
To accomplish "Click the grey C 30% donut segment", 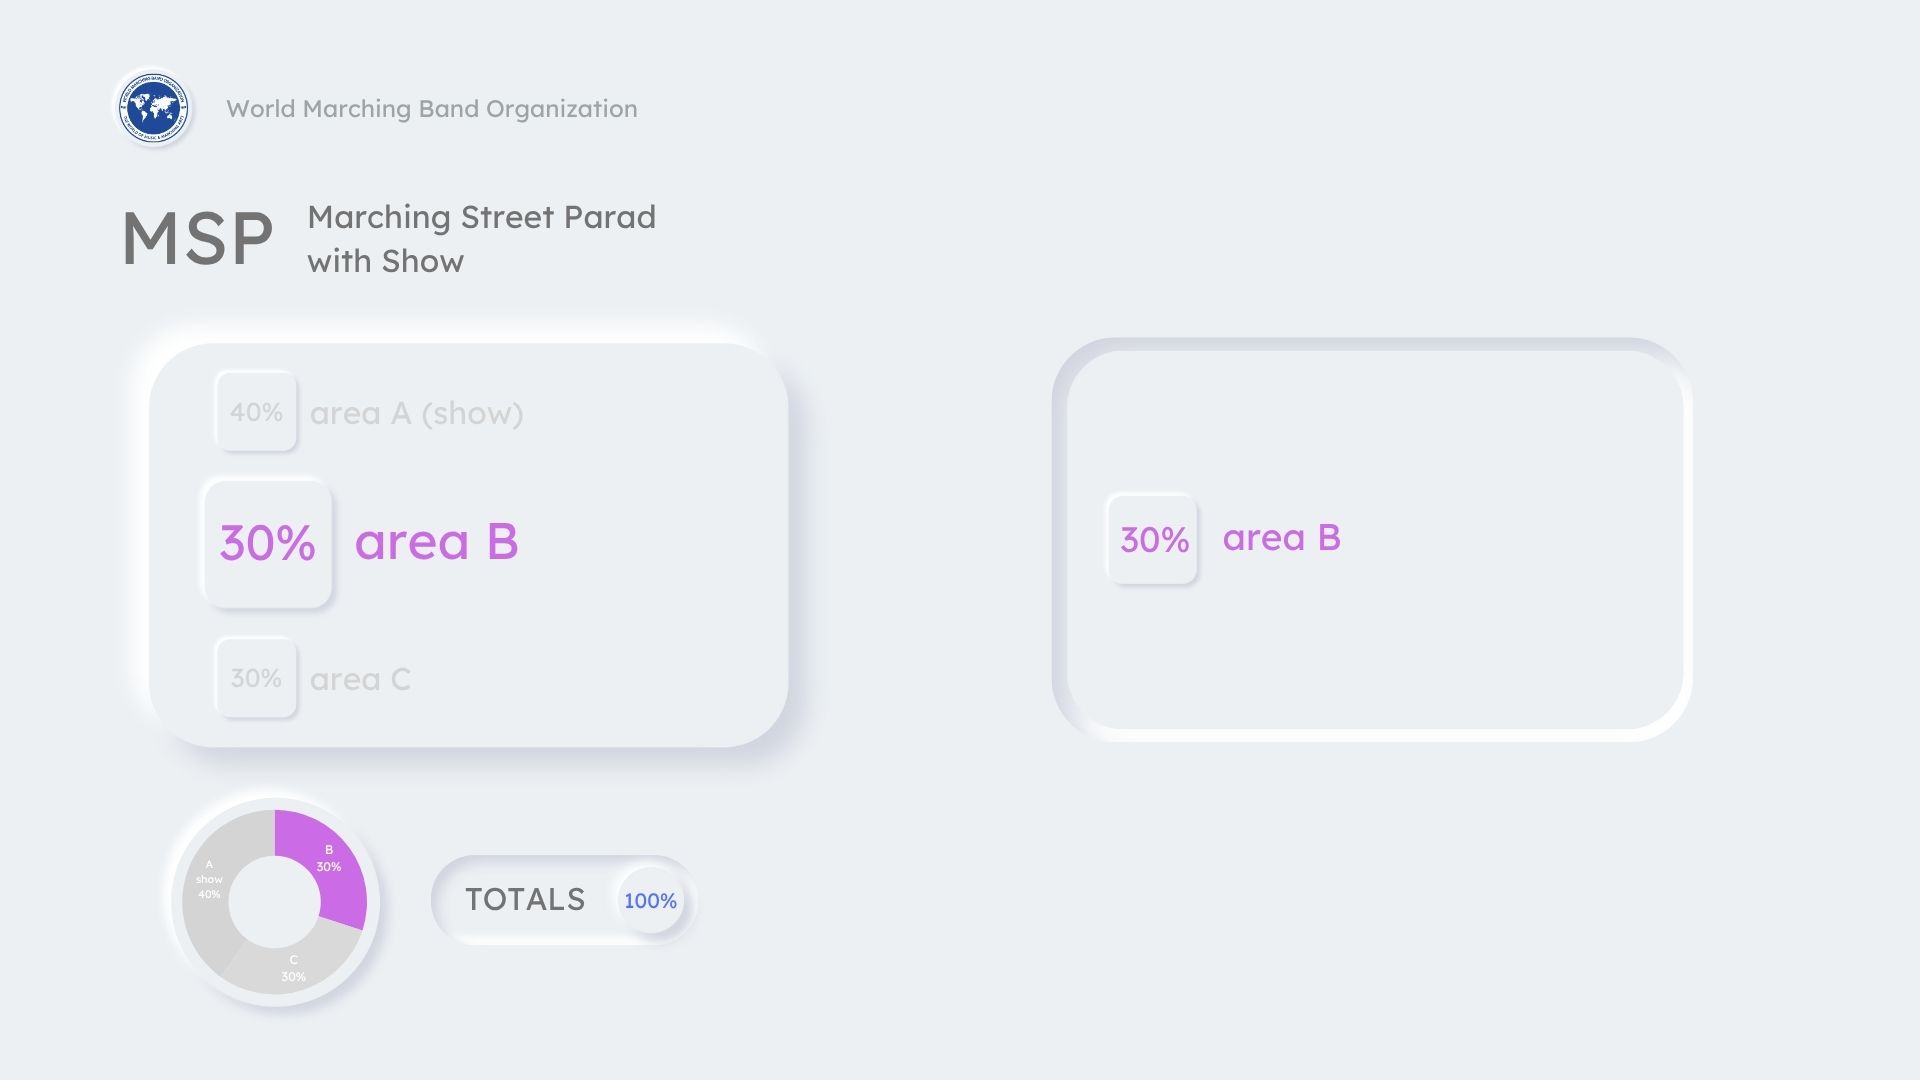I will (x=292, y=967).
